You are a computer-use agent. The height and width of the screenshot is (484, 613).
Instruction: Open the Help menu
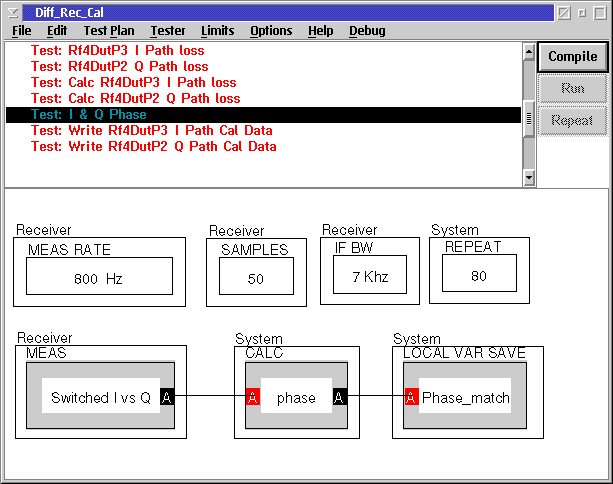pos(321,30)
